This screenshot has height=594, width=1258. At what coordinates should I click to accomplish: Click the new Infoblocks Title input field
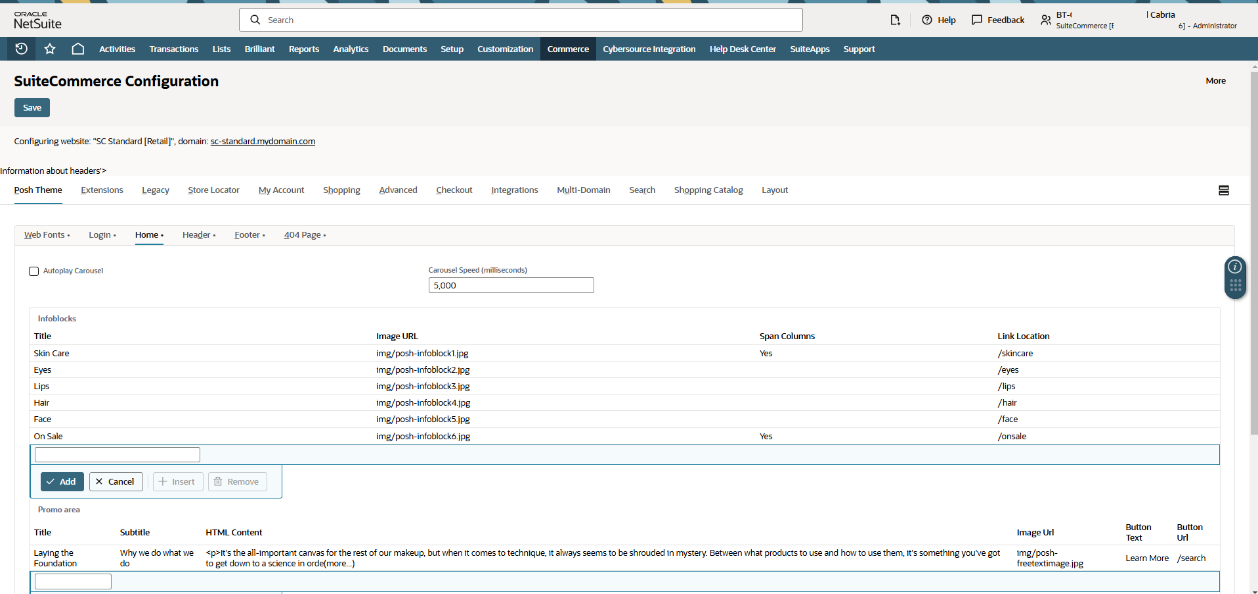pyautogui.click(x=117, y=454)
